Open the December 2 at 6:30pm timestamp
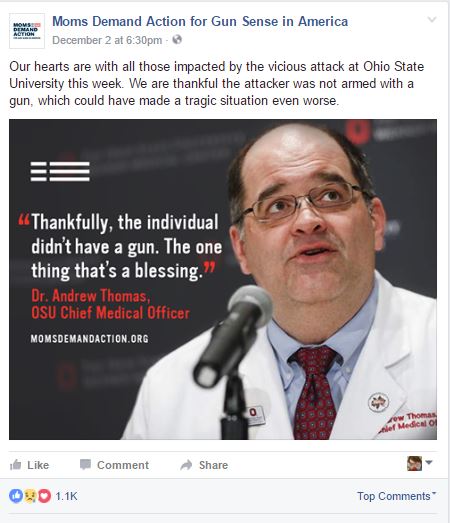450x523 pixels. [107, 40]
